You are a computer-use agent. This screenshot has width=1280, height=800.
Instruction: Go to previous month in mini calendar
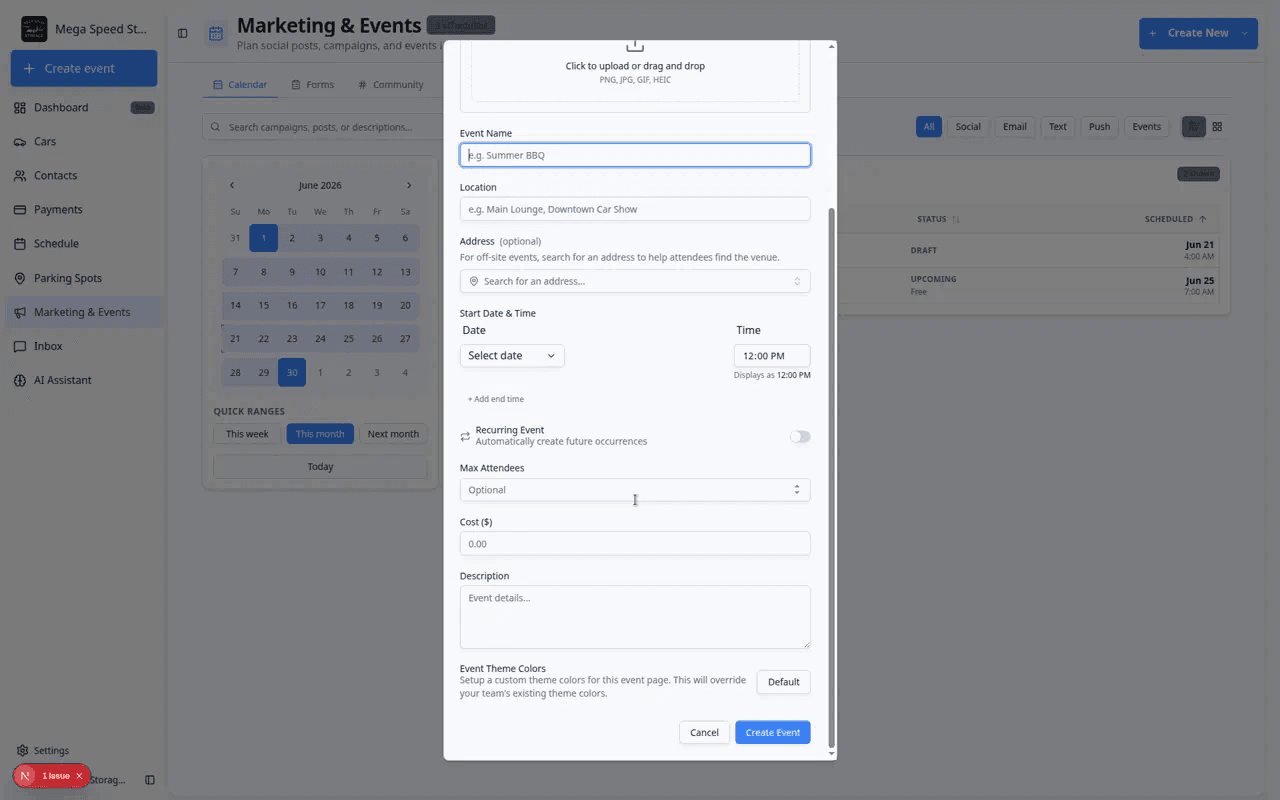coord(232,185)
